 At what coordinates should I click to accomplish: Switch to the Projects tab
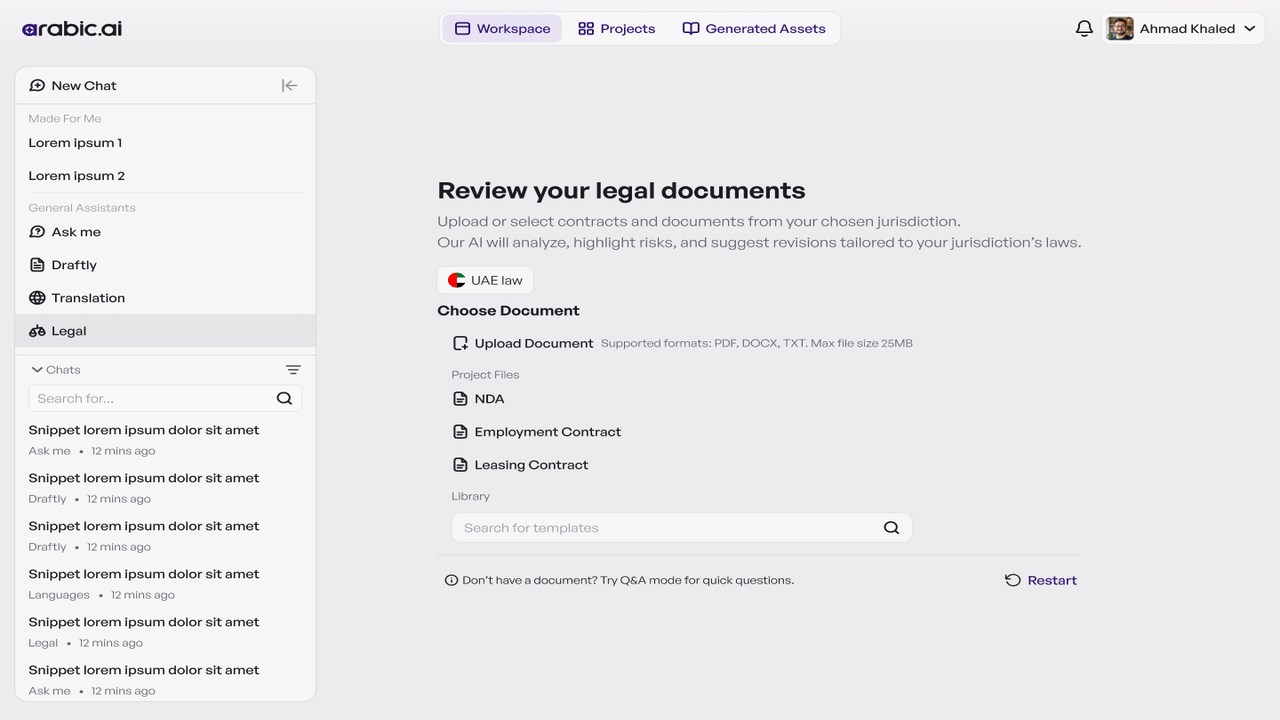click(x=617, y=29)
